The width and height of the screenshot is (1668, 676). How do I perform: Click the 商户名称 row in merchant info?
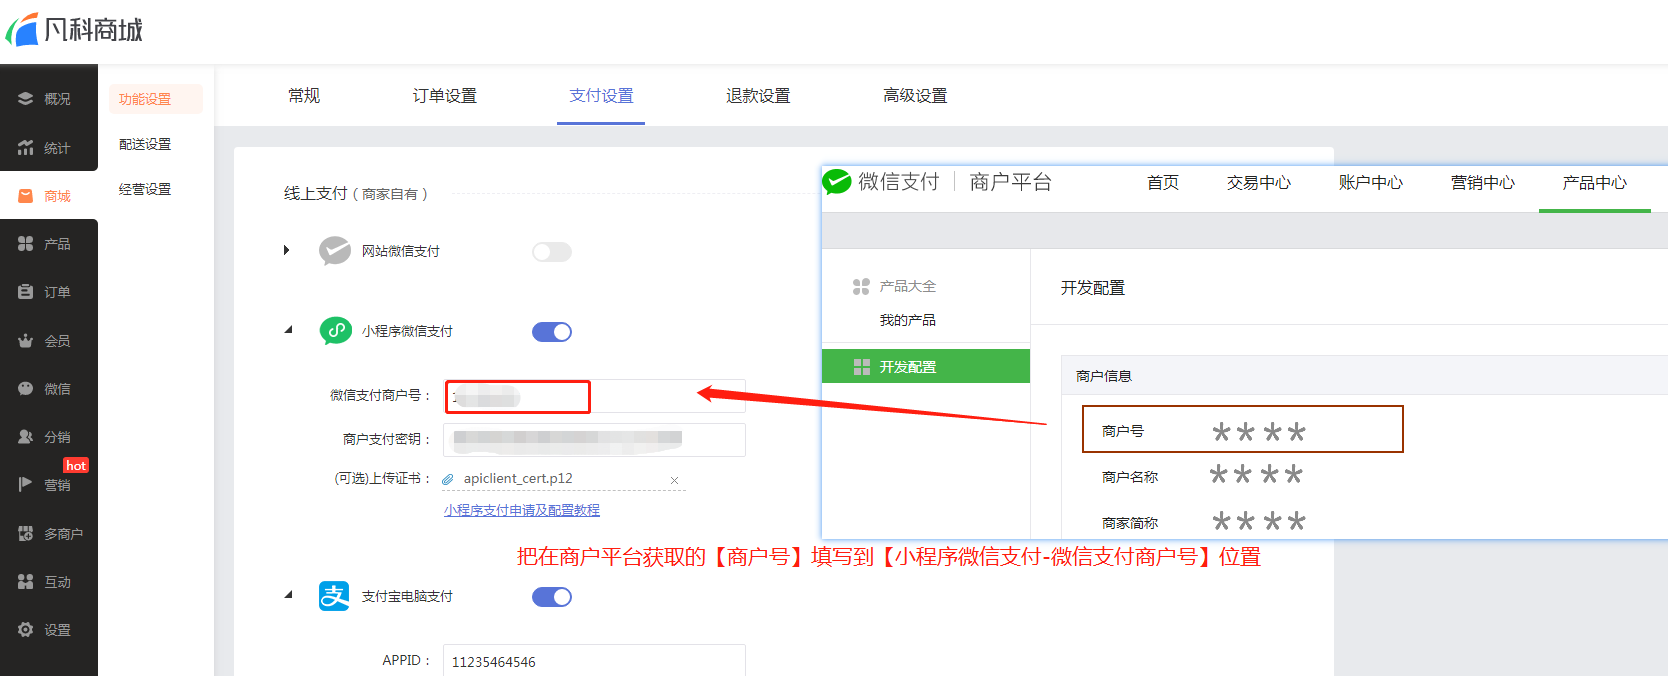[x=1203, y=476]
